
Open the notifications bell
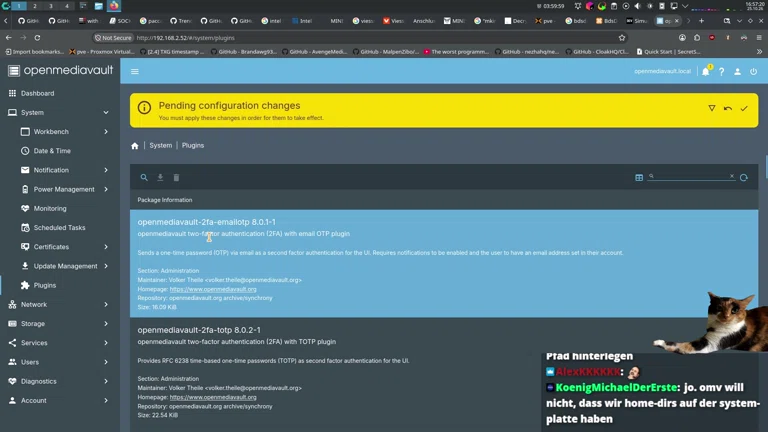coord(705,72)
